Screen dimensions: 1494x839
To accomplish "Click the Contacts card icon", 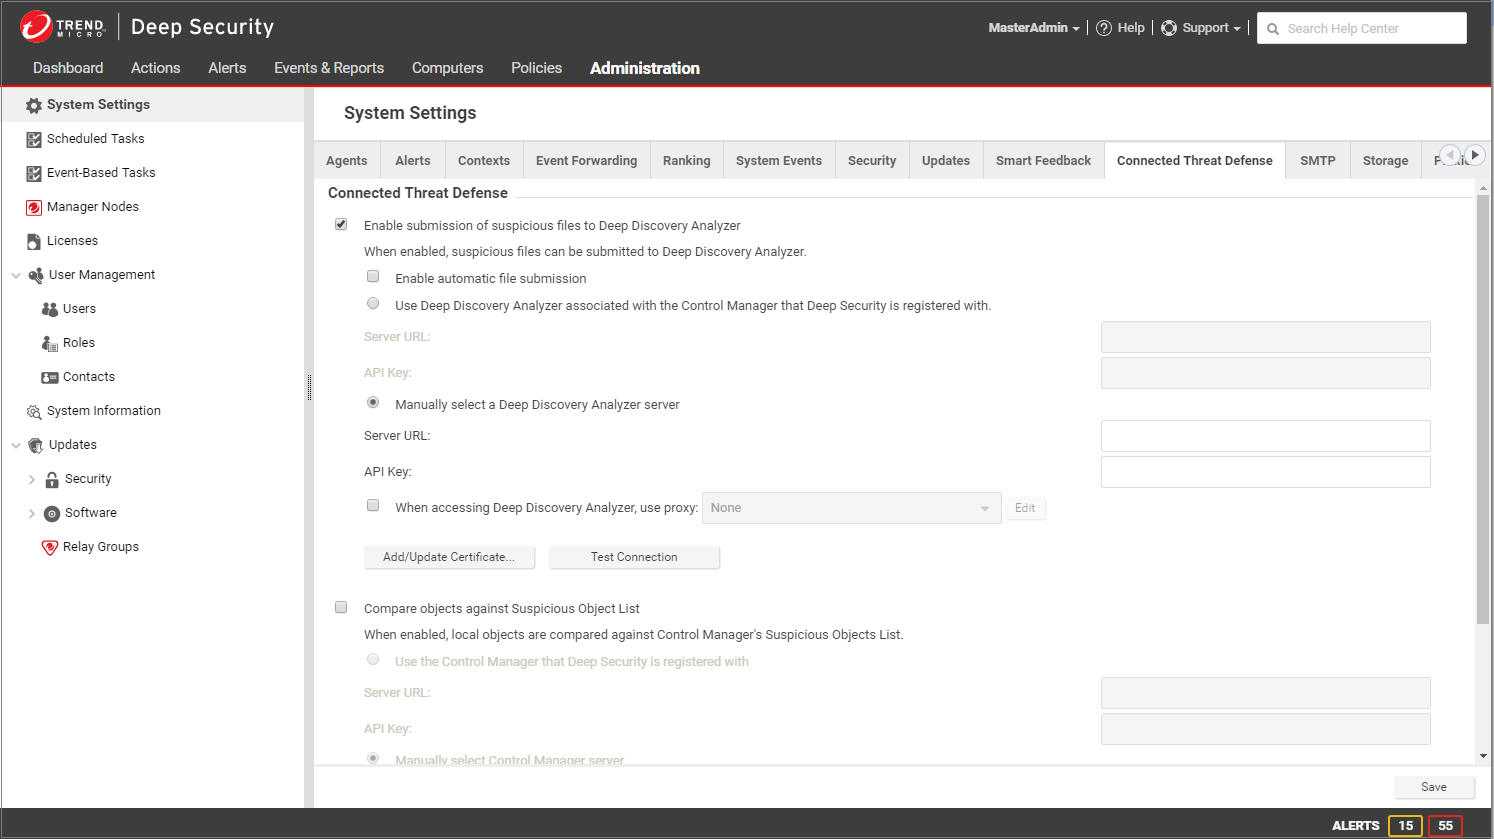I will [50, 377].
